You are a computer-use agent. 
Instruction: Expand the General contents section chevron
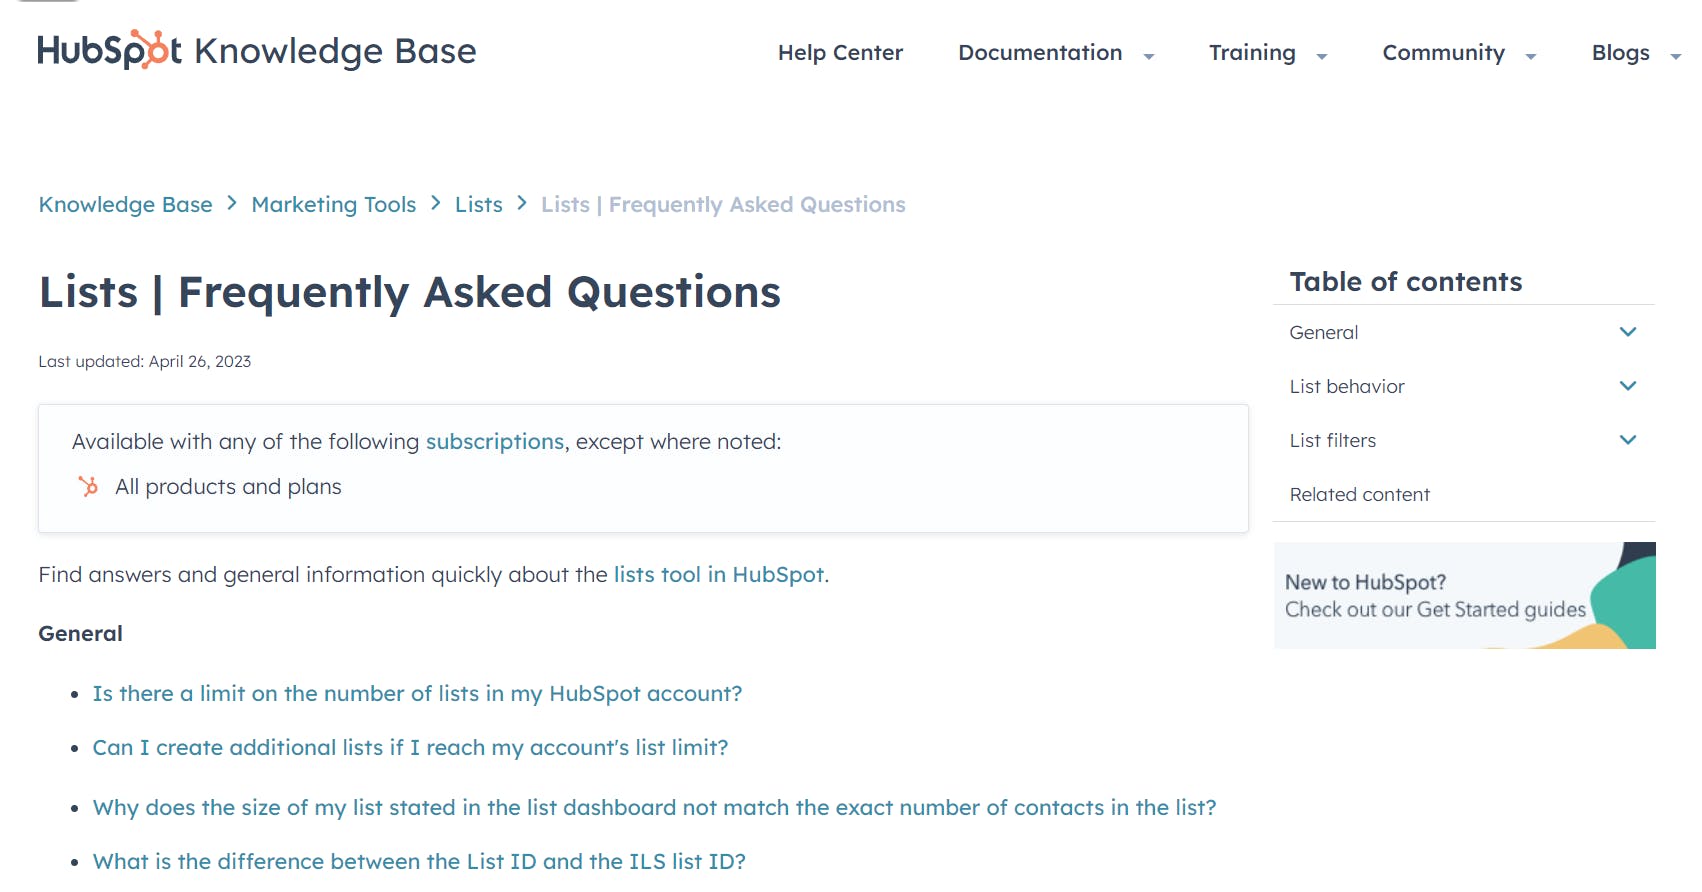(x=1627, y=332)
